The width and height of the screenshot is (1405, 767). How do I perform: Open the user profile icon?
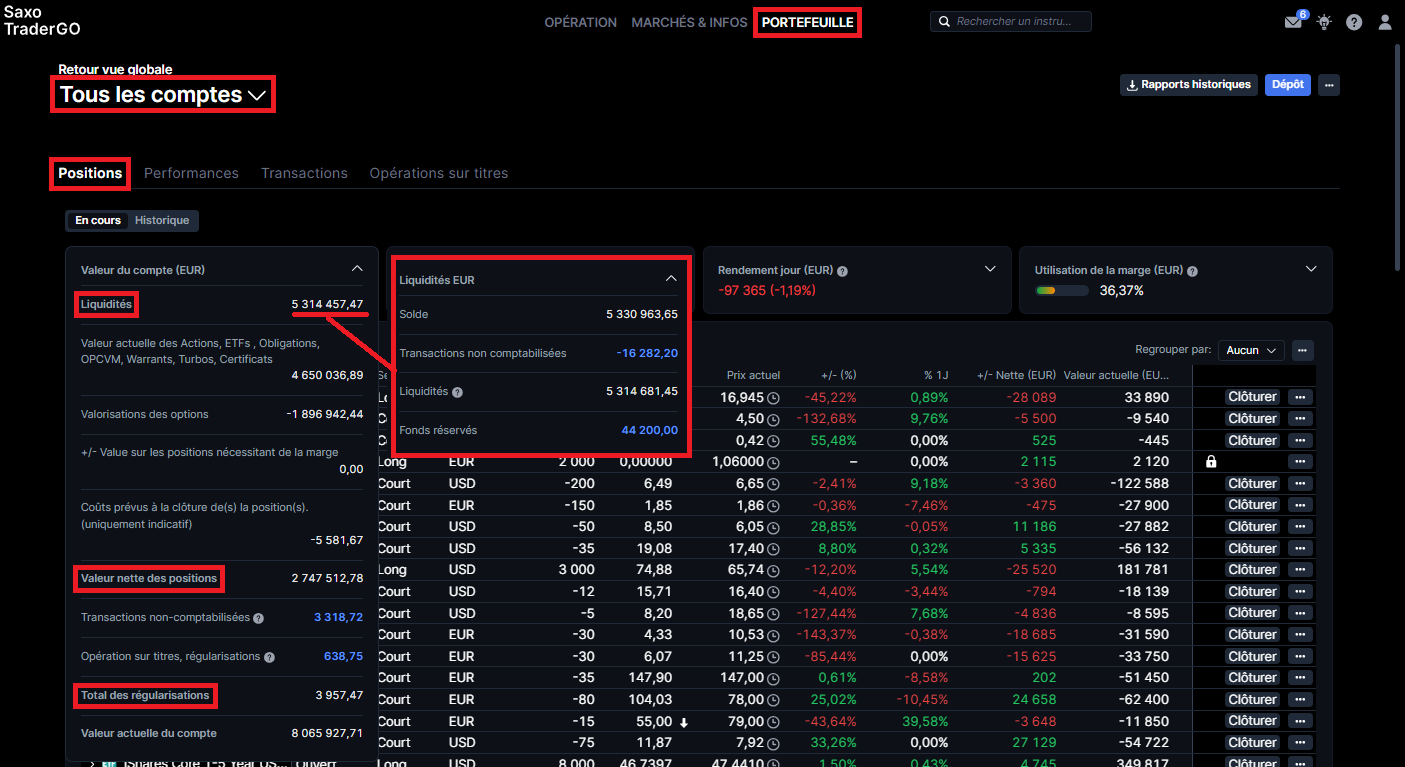pos(1385,22)
